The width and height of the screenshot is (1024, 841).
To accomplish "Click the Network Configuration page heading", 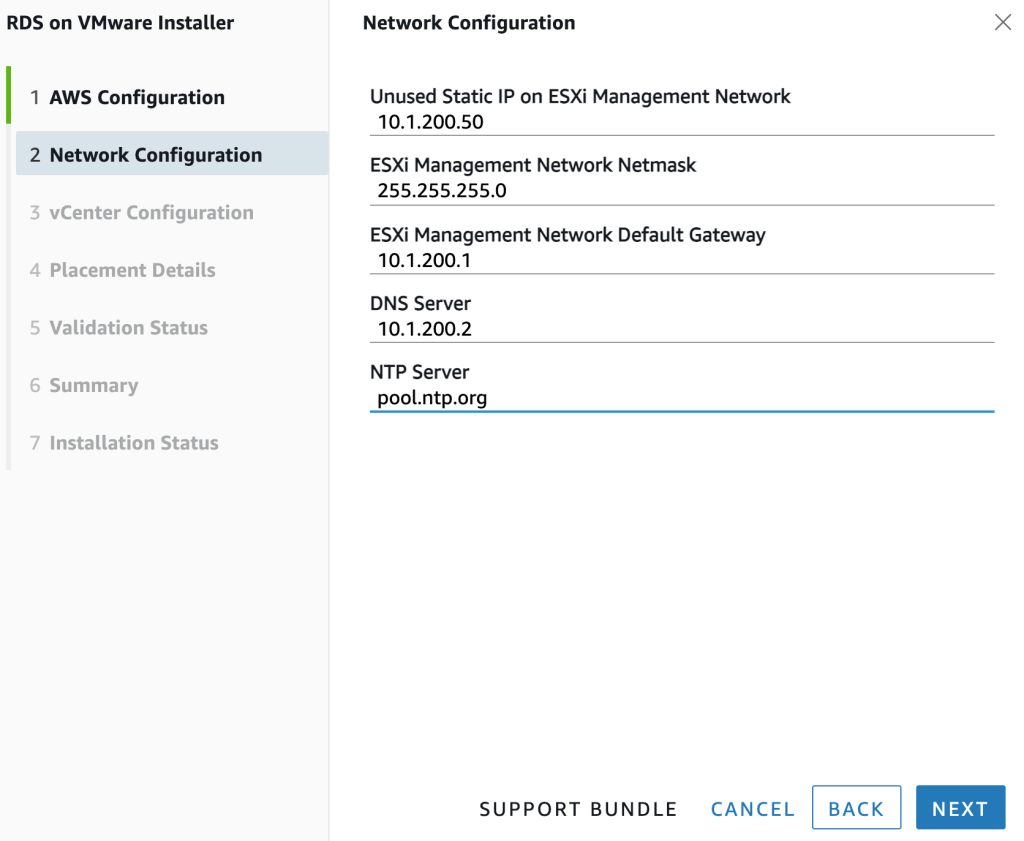I will pos(469,22).
